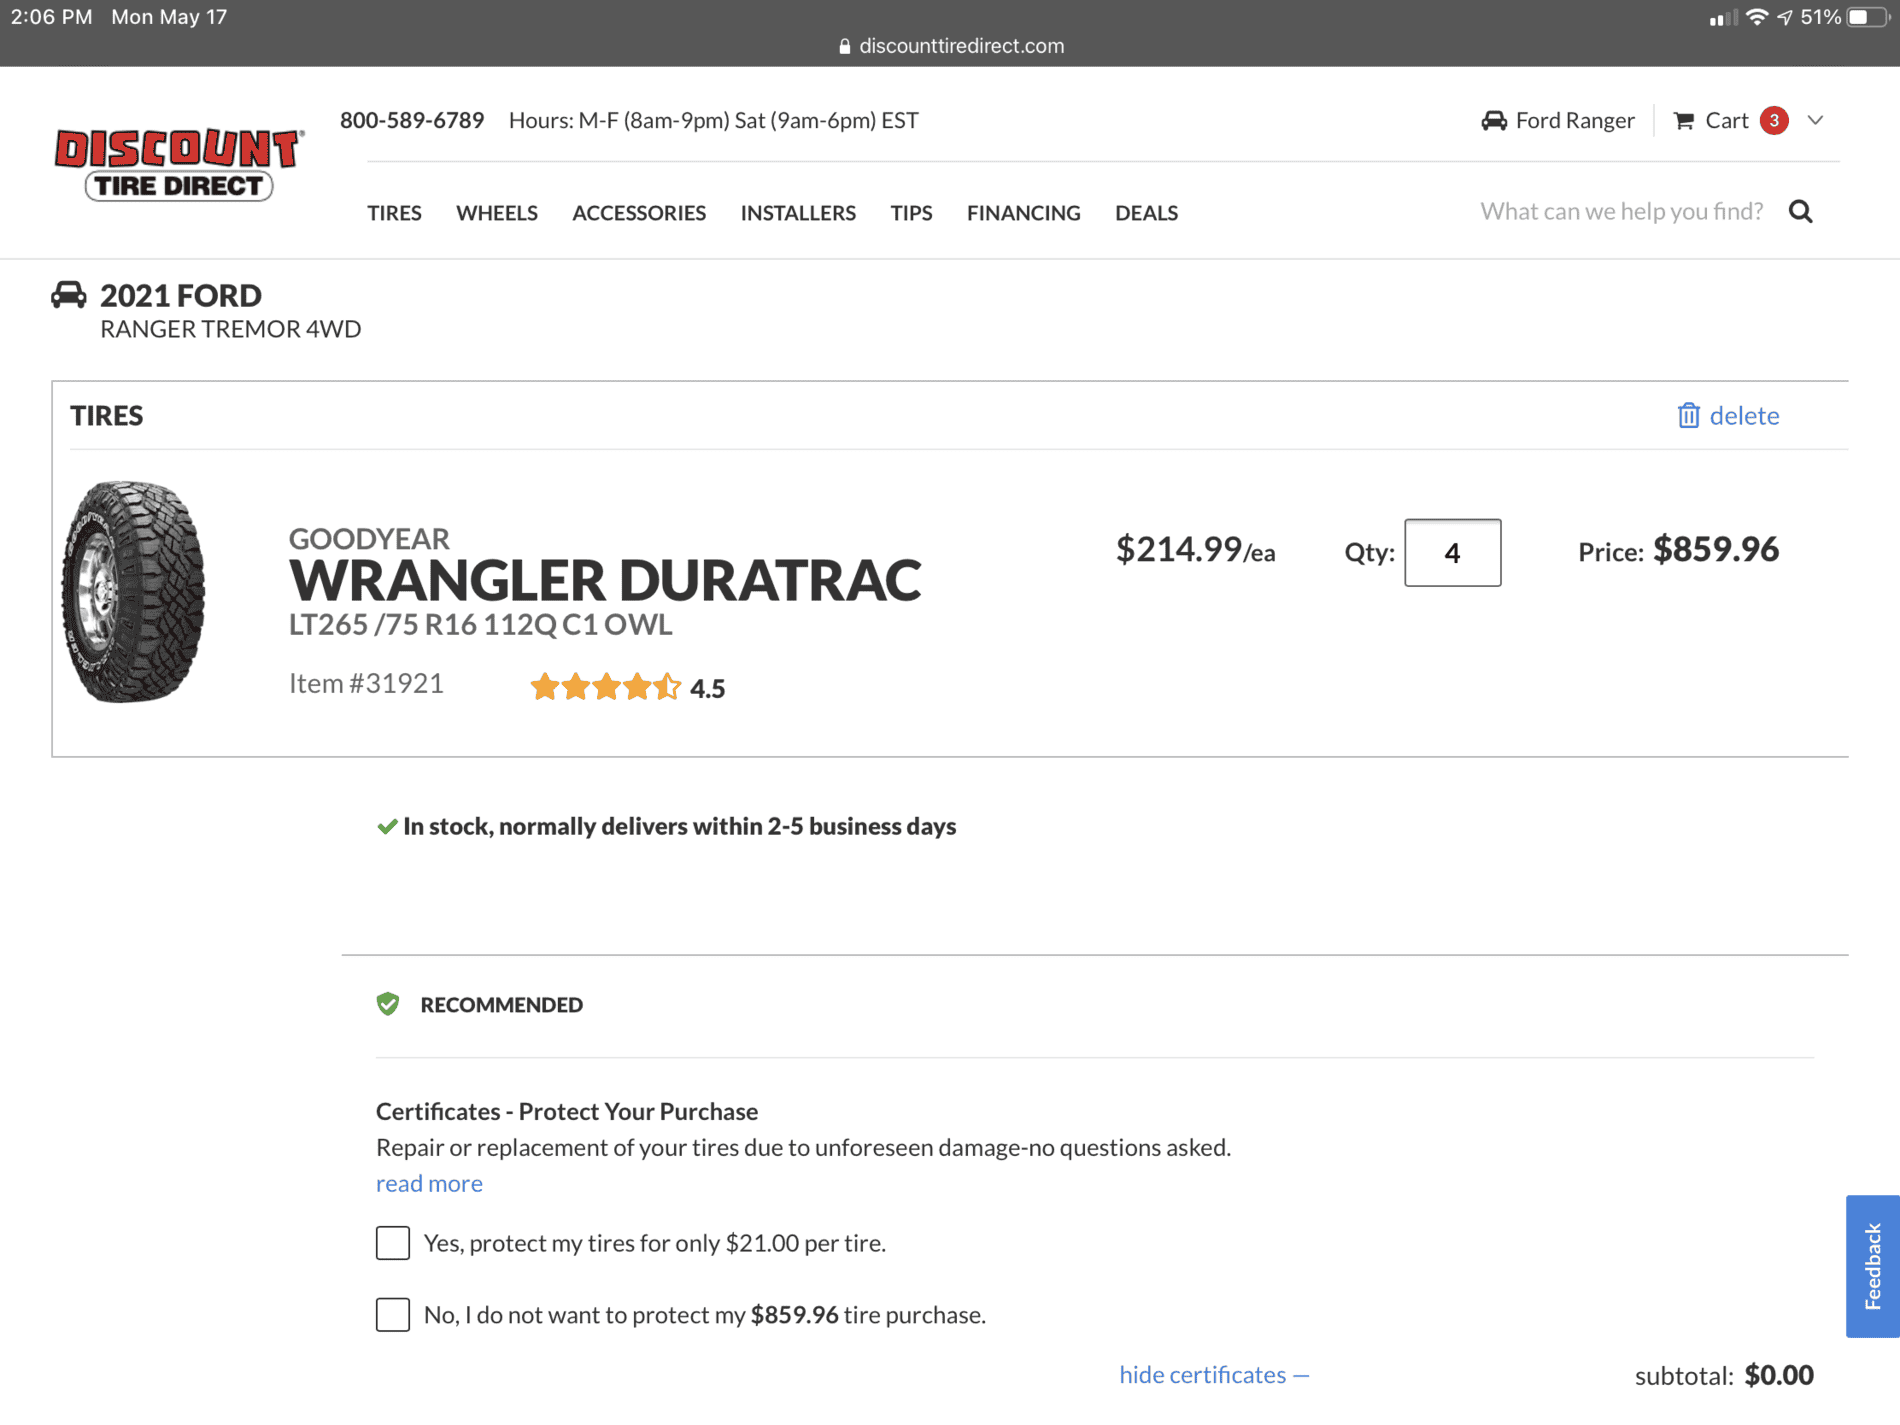Focus the 'What can we help you find?' search field
Viewport: 1900px width, 1425px height.
[1622, 211]
